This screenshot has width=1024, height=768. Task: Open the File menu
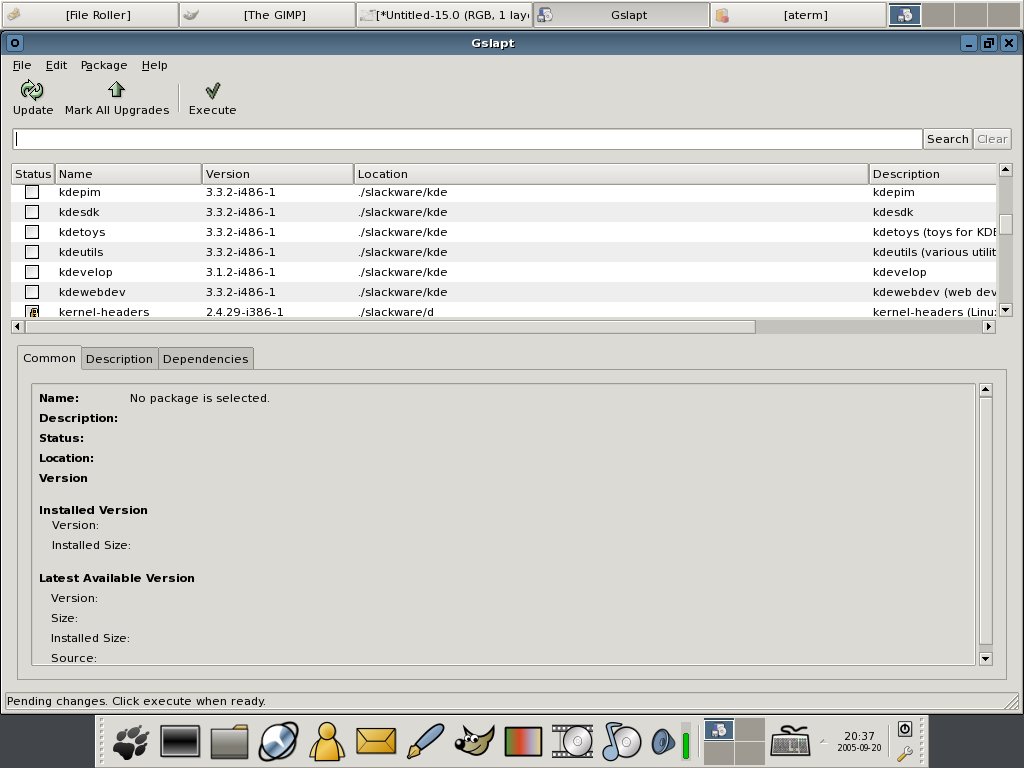click(22, 65)
